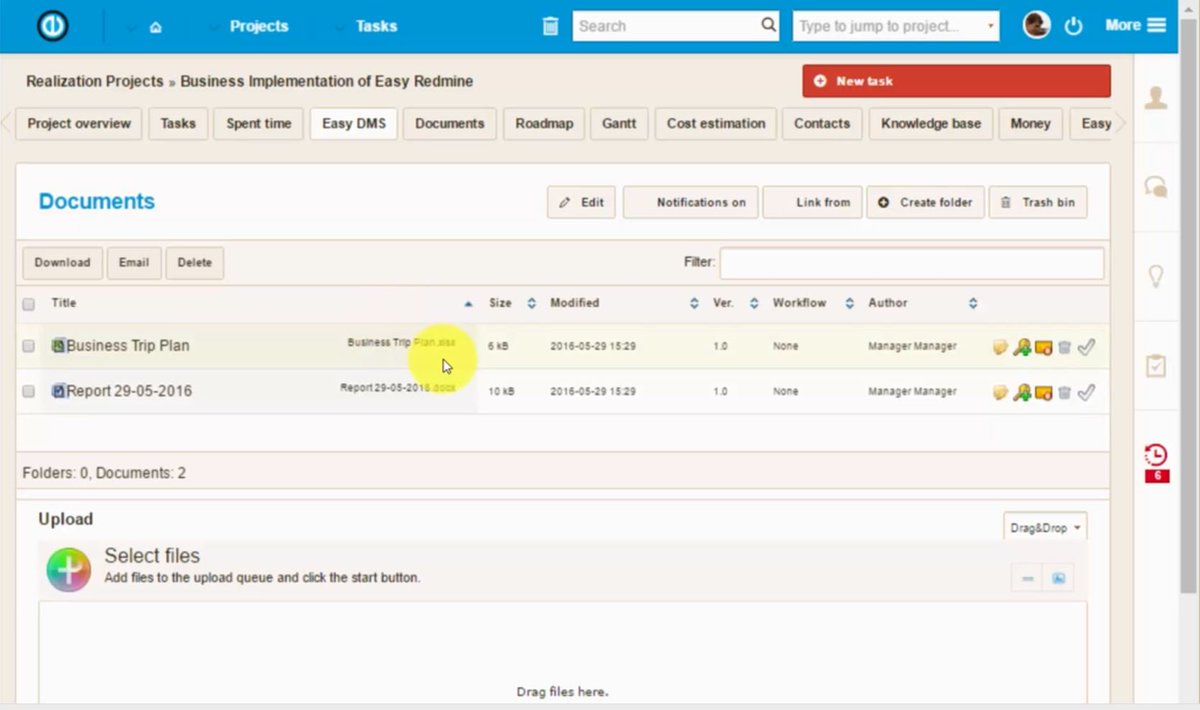
Task: Click the envelope email icon for Report 29-05-2016
Action: tap(1043, 392)
